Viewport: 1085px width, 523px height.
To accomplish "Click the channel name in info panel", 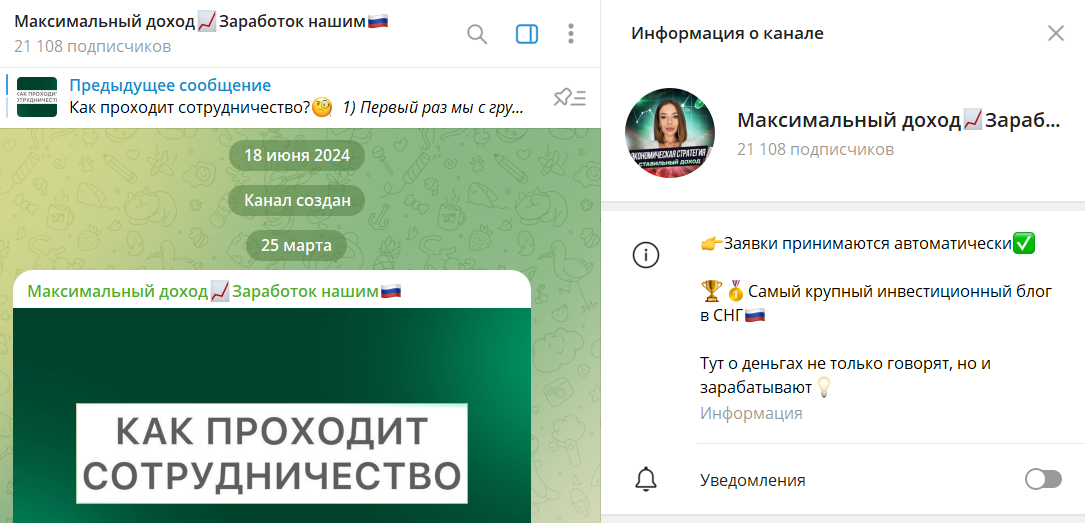I will tap(898, 120).
